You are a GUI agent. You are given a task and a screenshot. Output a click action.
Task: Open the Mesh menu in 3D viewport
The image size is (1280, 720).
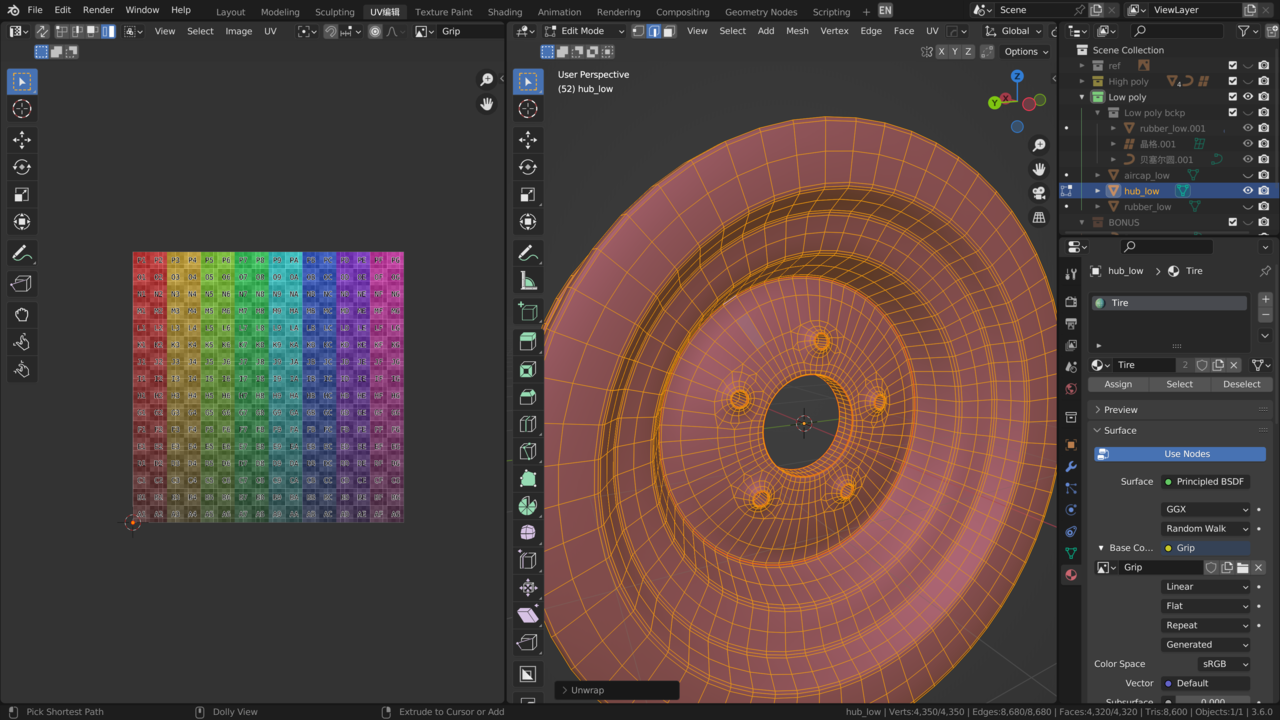coord(797,31)
